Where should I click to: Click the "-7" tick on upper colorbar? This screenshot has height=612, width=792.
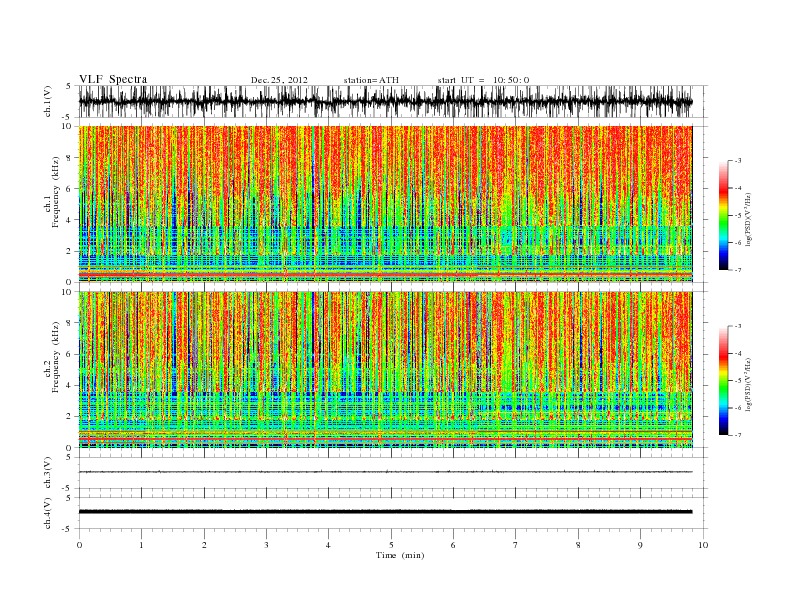(x=737, y=270)
